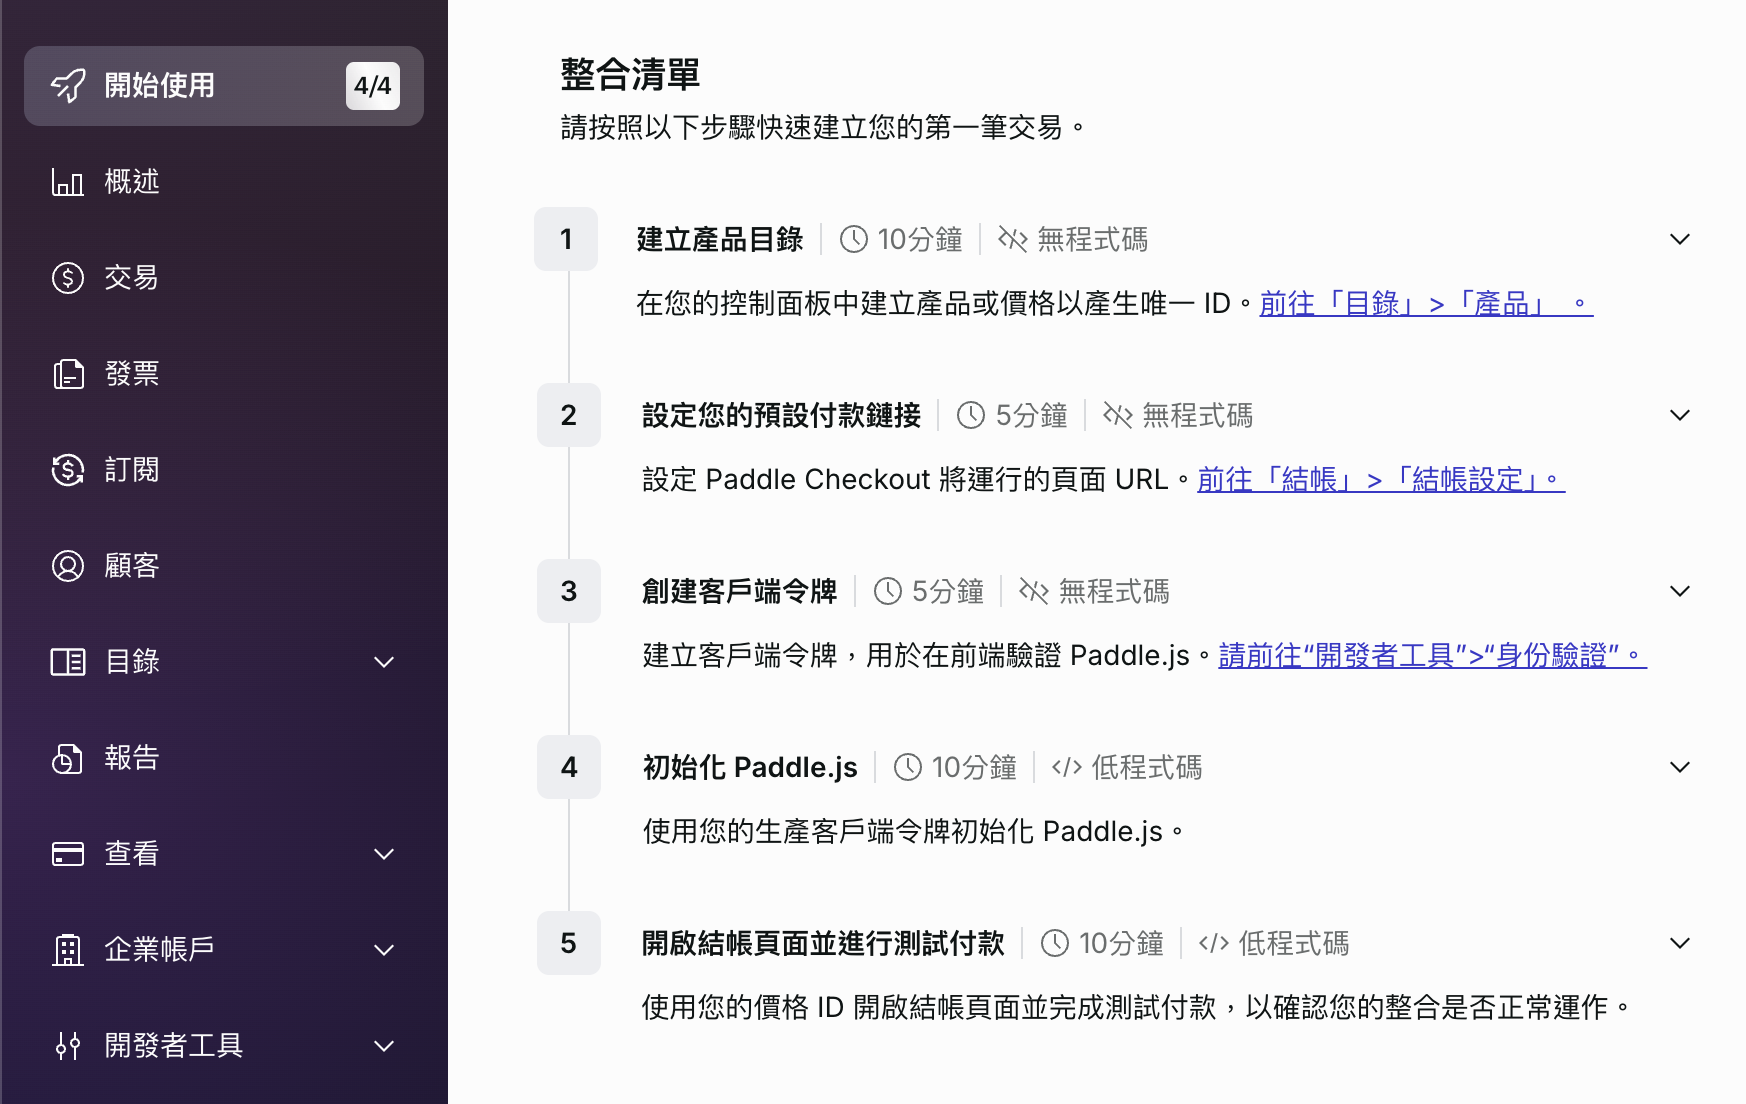Click the step title 開啟結帳頁面並進行測試付款
Screen dimensions: 1746x1104
point(823,943)
